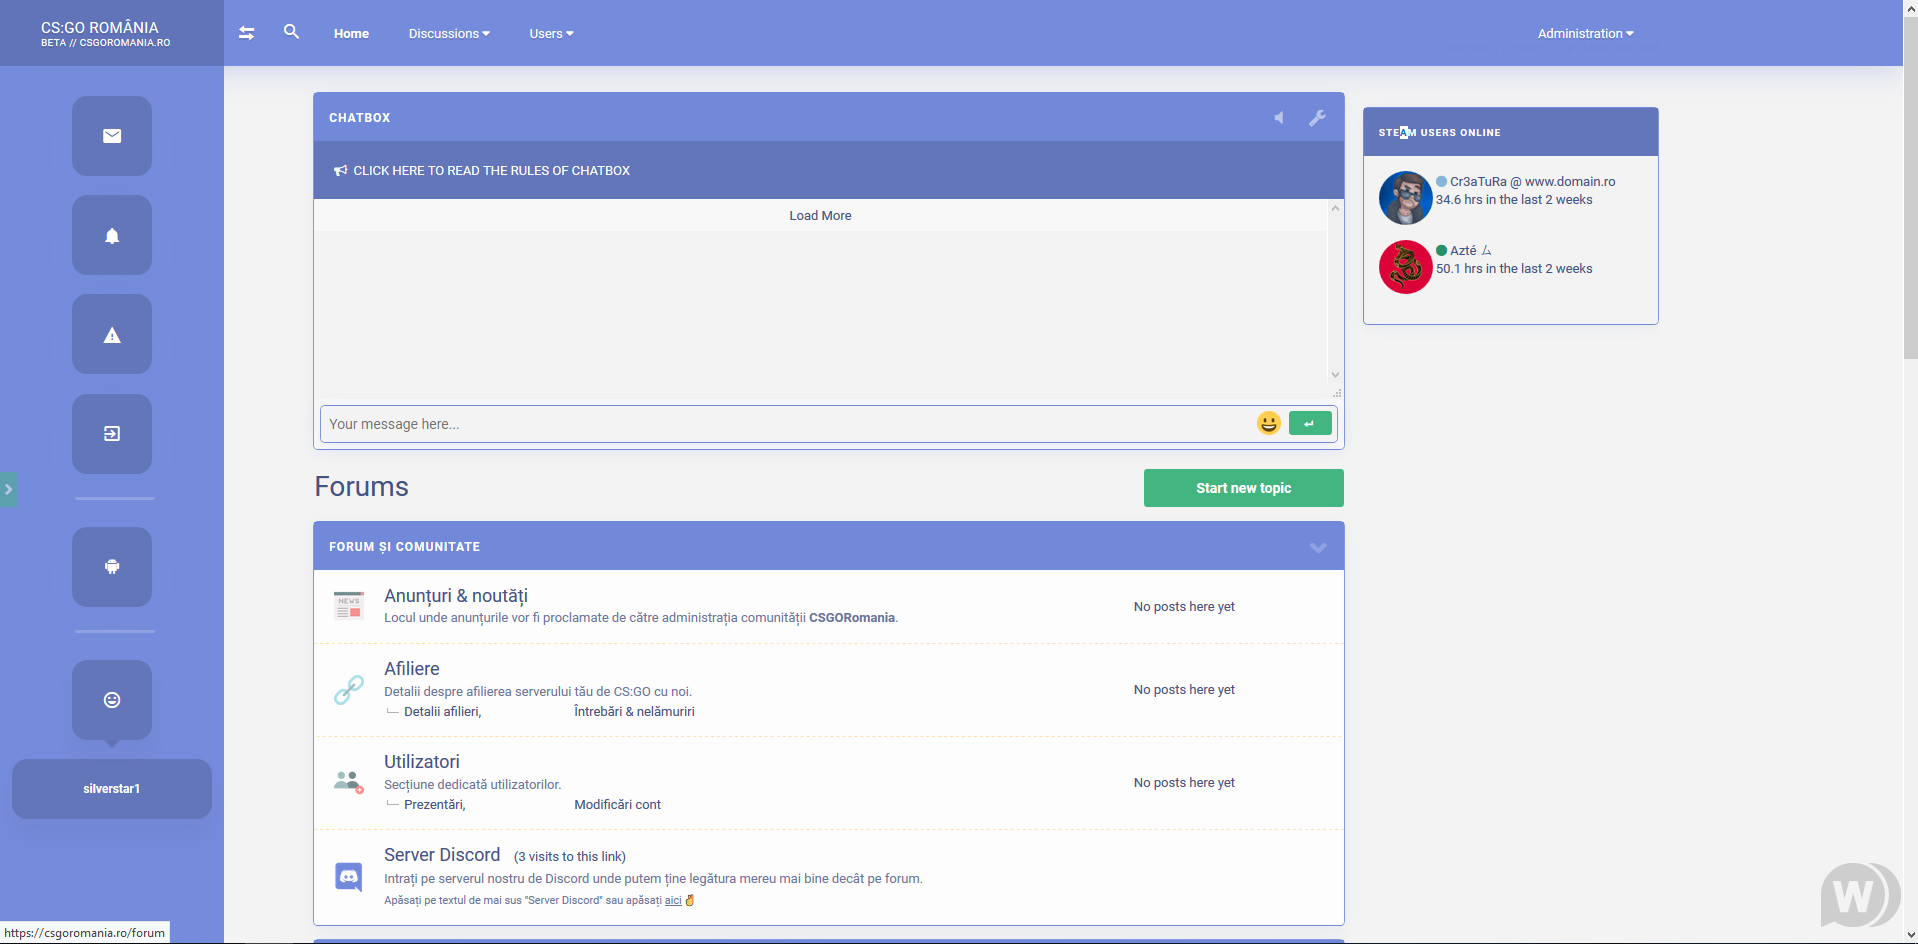Collapse the Forum și Comunitate category

[1317, 547]
